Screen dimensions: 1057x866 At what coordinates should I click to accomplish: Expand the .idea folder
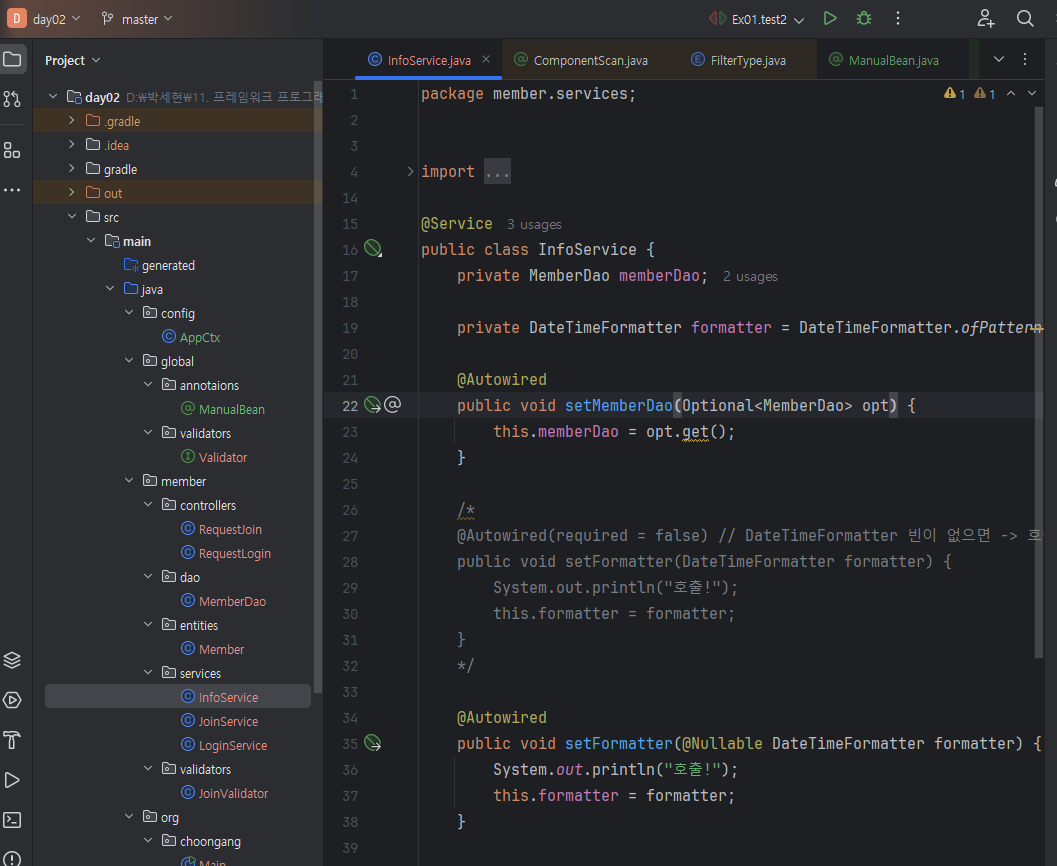(x=72, y=144)
